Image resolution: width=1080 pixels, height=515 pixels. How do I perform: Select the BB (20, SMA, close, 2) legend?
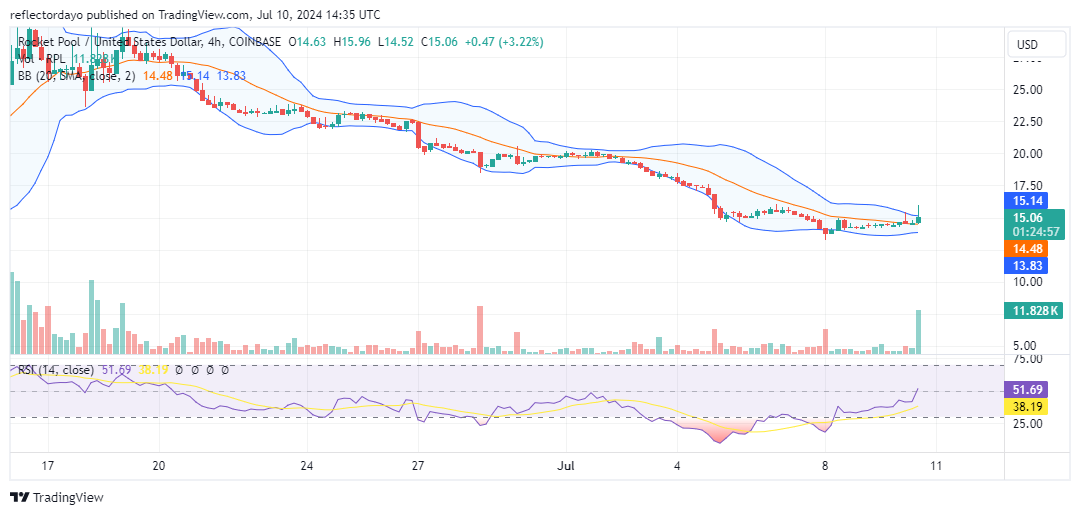[76, 76]
